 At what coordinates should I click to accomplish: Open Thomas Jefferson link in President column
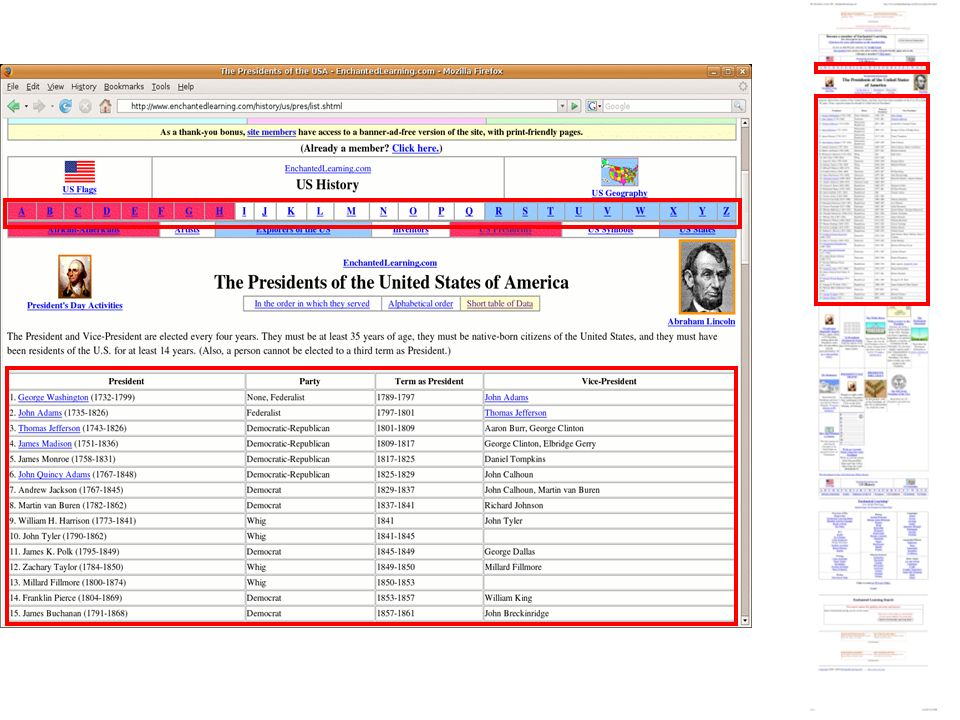pos(49,428)
